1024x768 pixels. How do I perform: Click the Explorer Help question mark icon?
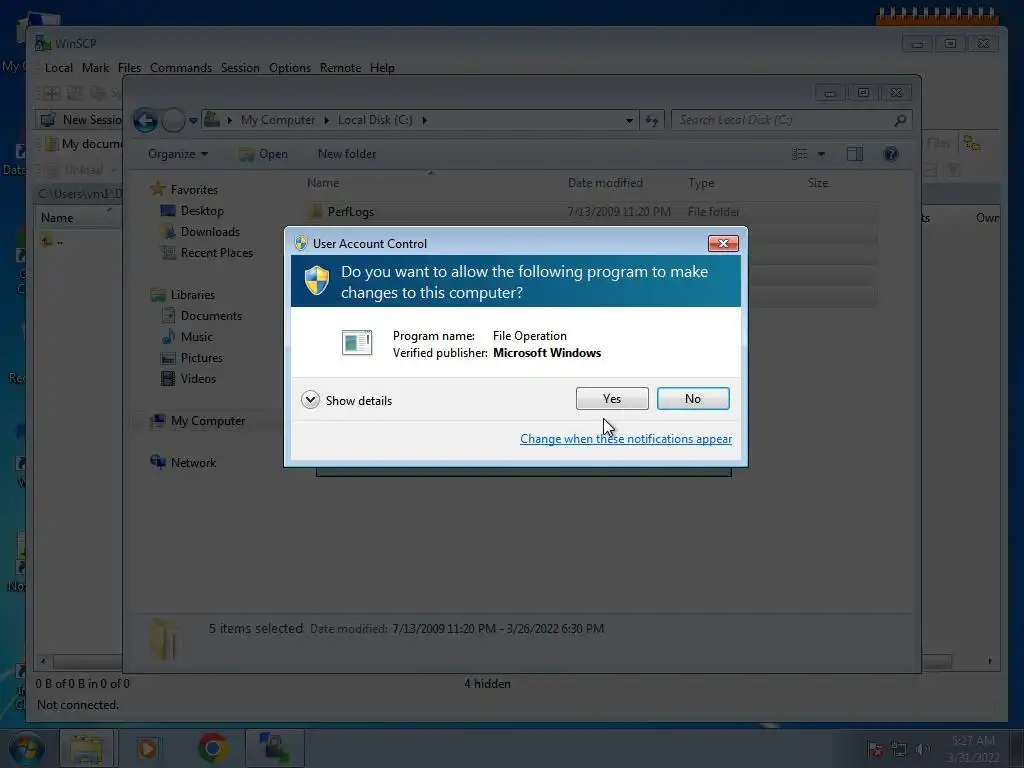[x=891, y=154]
